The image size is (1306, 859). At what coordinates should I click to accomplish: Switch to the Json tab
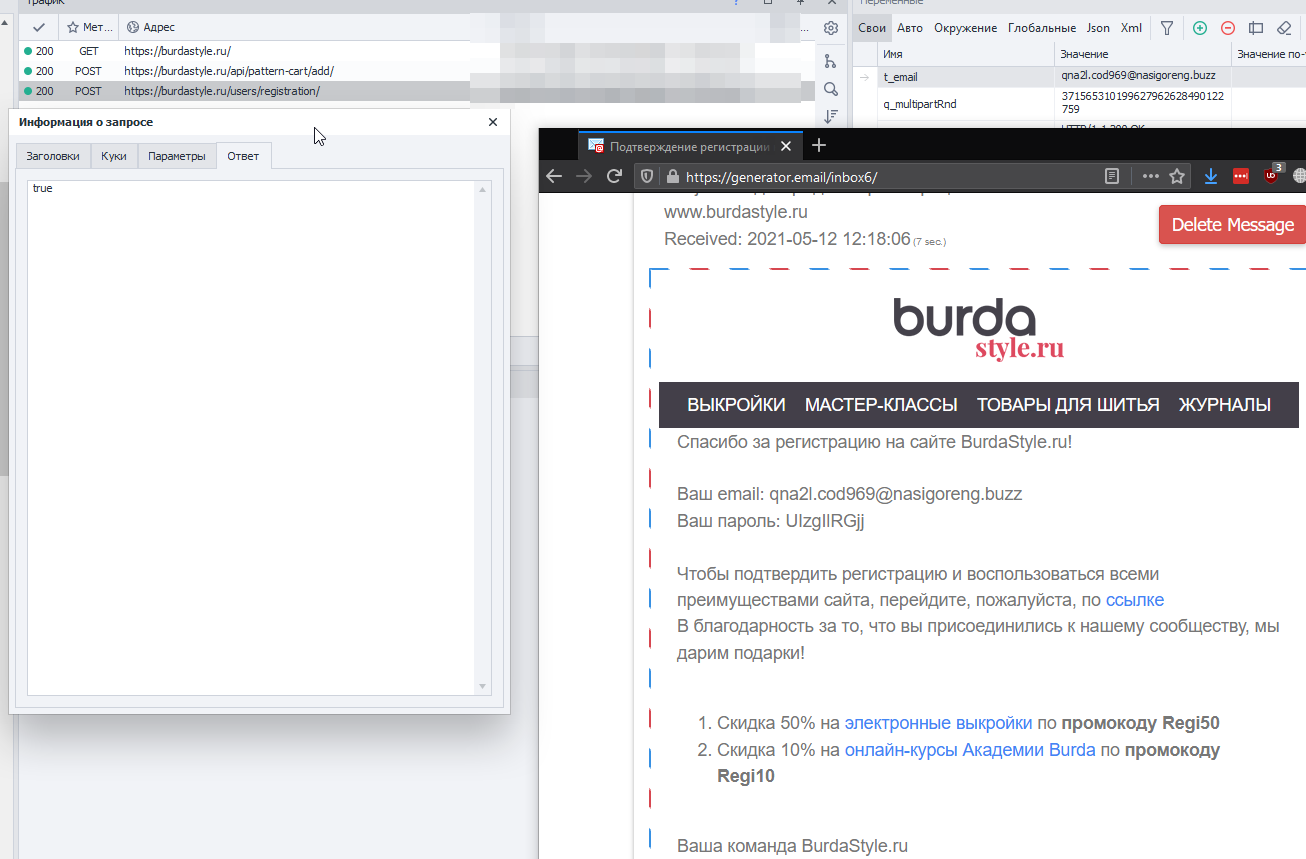click(1098, 28)
